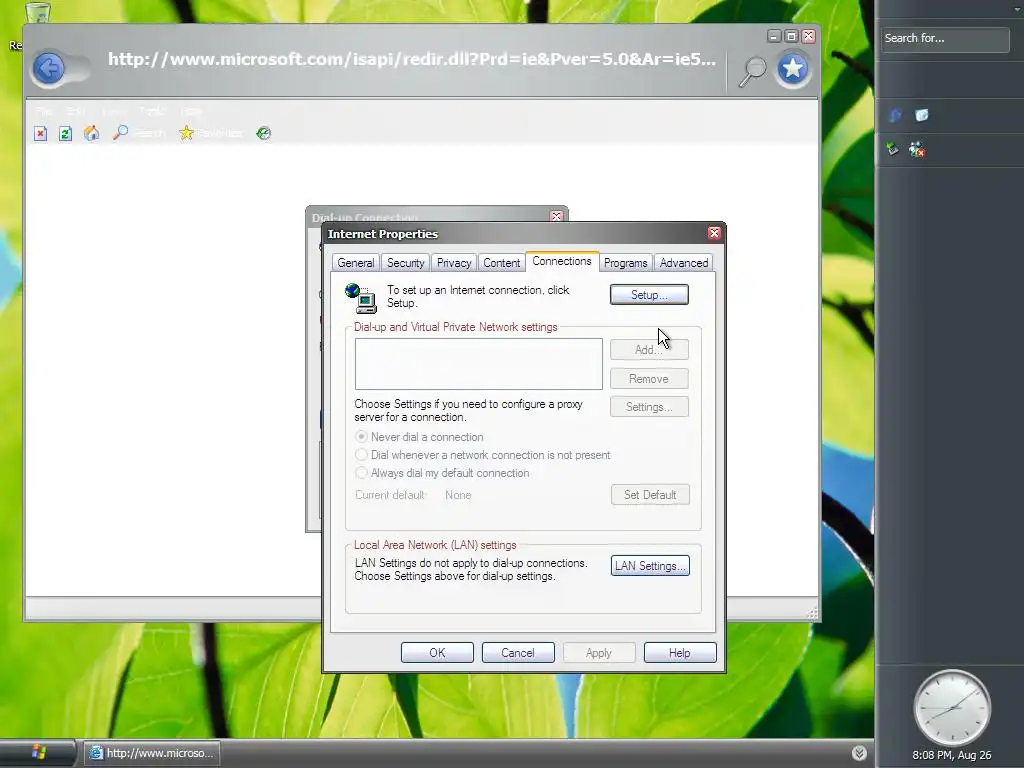Open the Messenger people icon in sidebar

click(917, 150)
